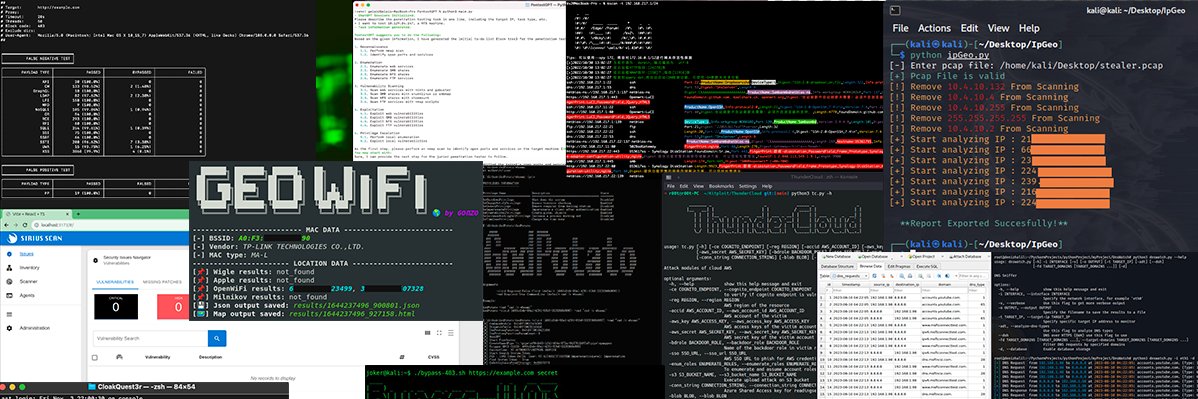Open a new browser tab with plus icon
The image size is (1198, 399).
pos(78,214)
